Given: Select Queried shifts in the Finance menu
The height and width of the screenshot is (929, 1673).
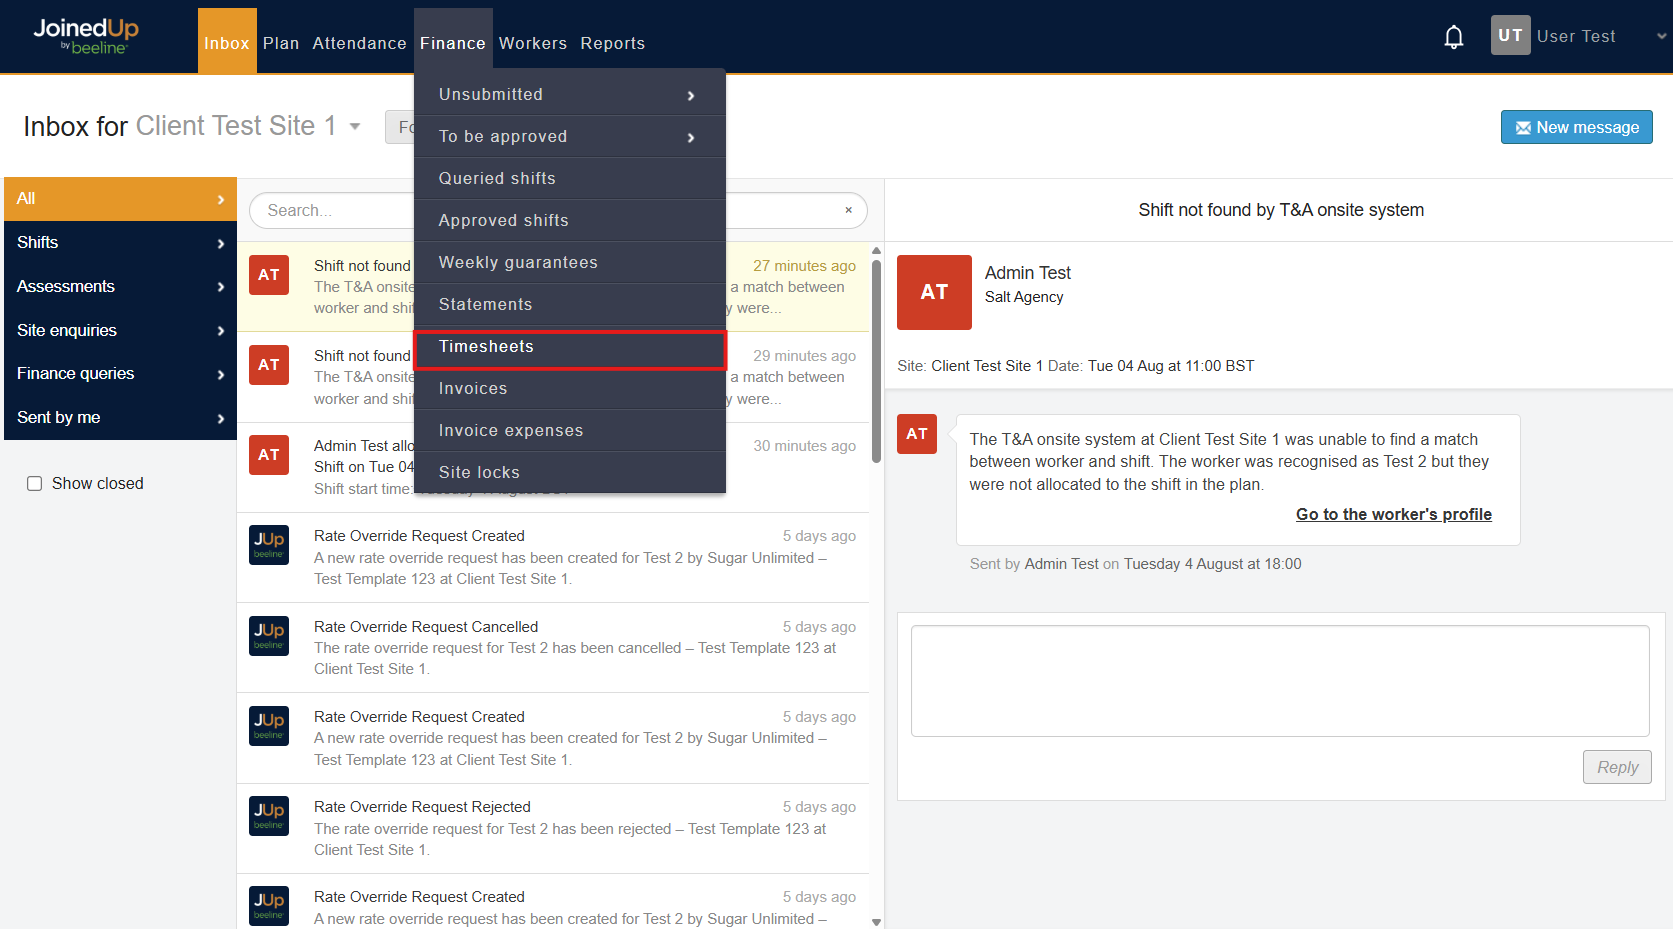Looking at the screenshot, I should click(x=569, y=178).
